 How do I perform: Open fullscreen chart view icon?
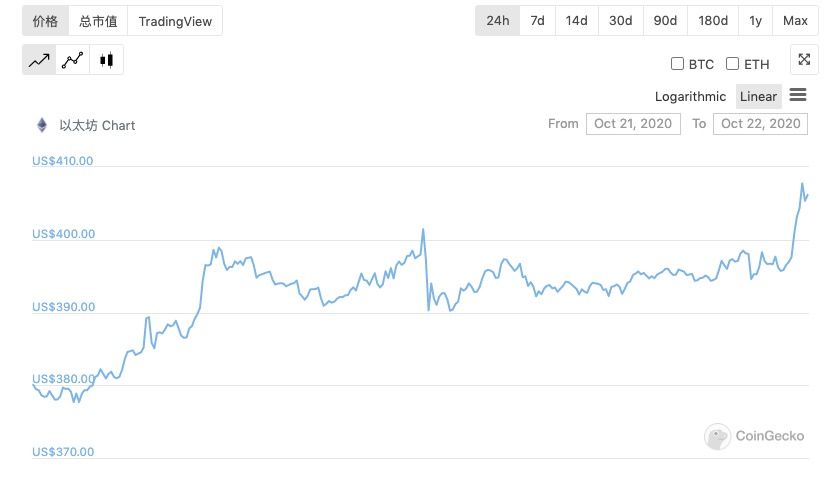pyautogui.click(x=804, y=59)
